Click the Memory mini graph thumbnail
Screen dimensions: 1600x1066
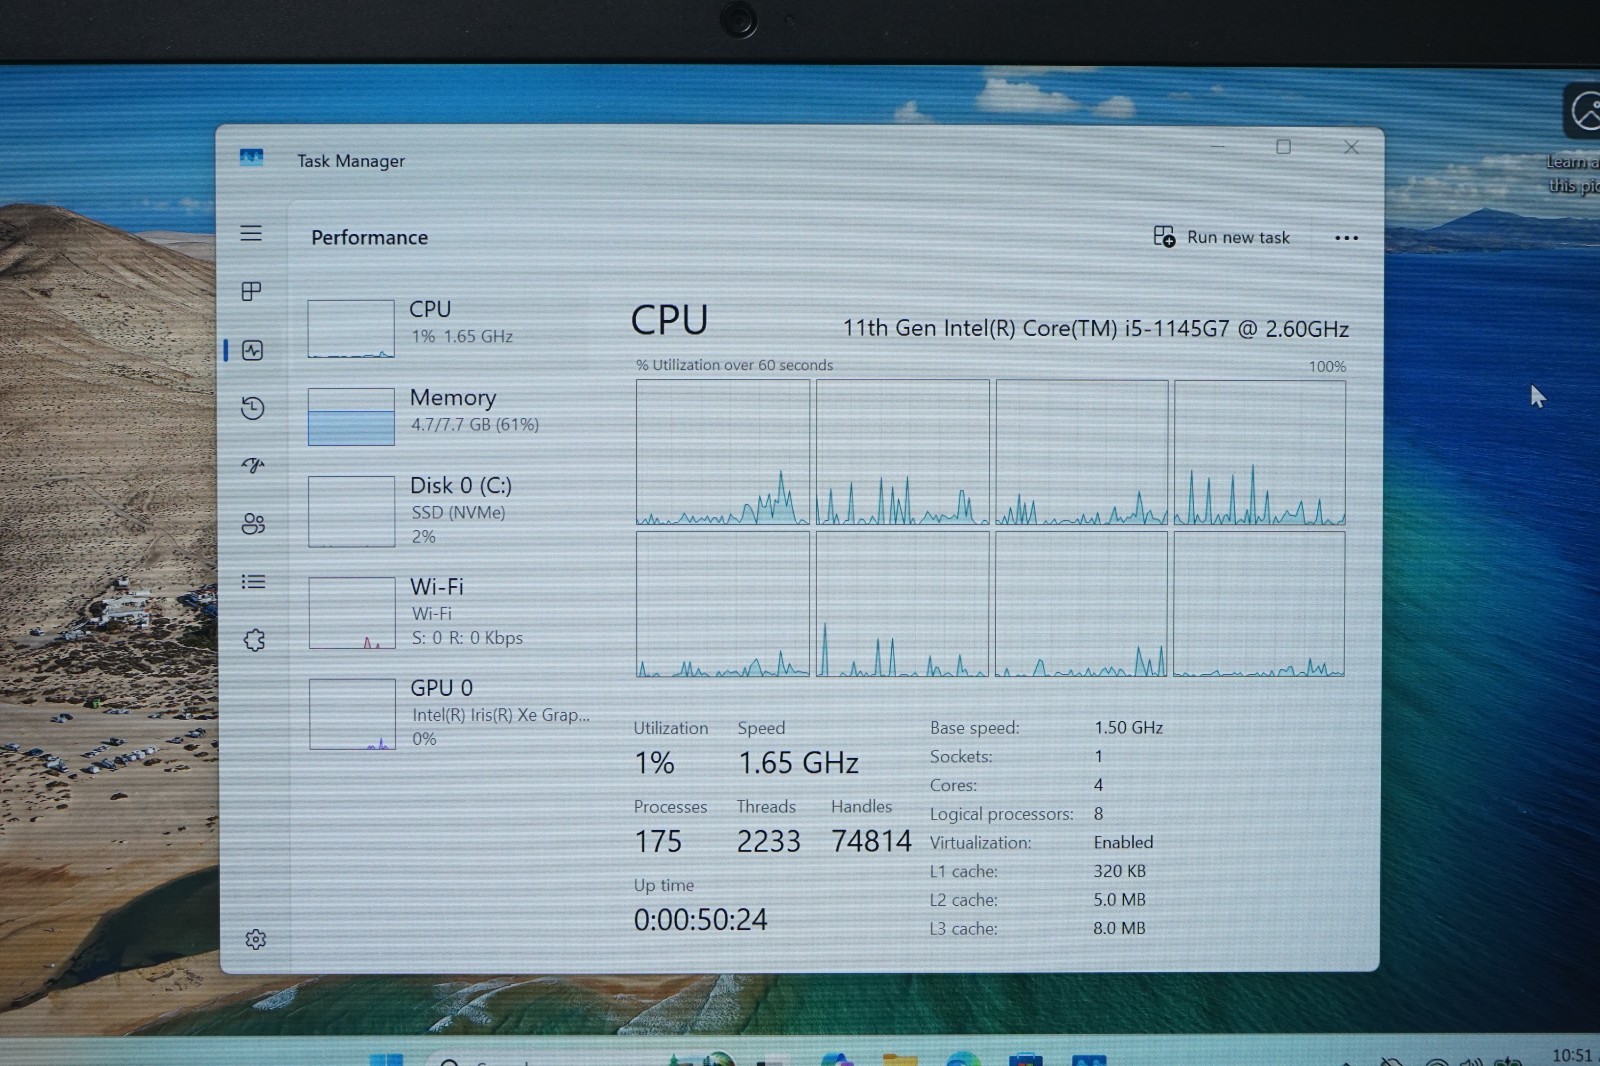pyautogui.click(x=351, y=416)
